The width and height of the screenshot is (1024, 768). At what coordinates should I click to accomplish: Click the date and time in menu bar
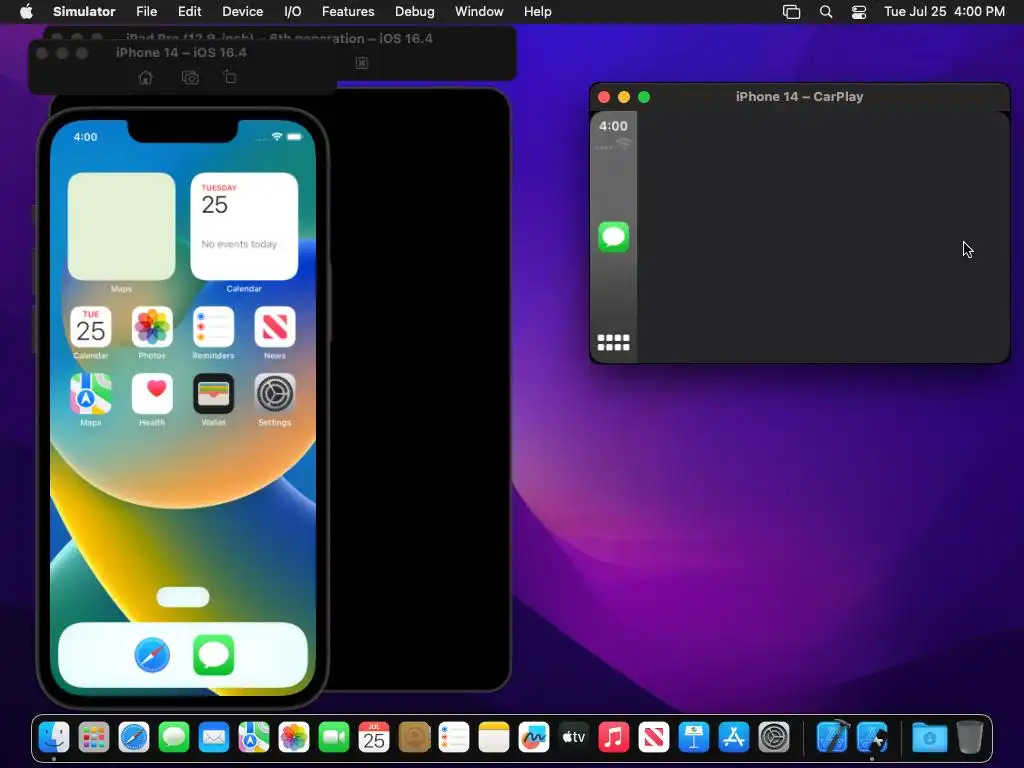coord(944,12)
